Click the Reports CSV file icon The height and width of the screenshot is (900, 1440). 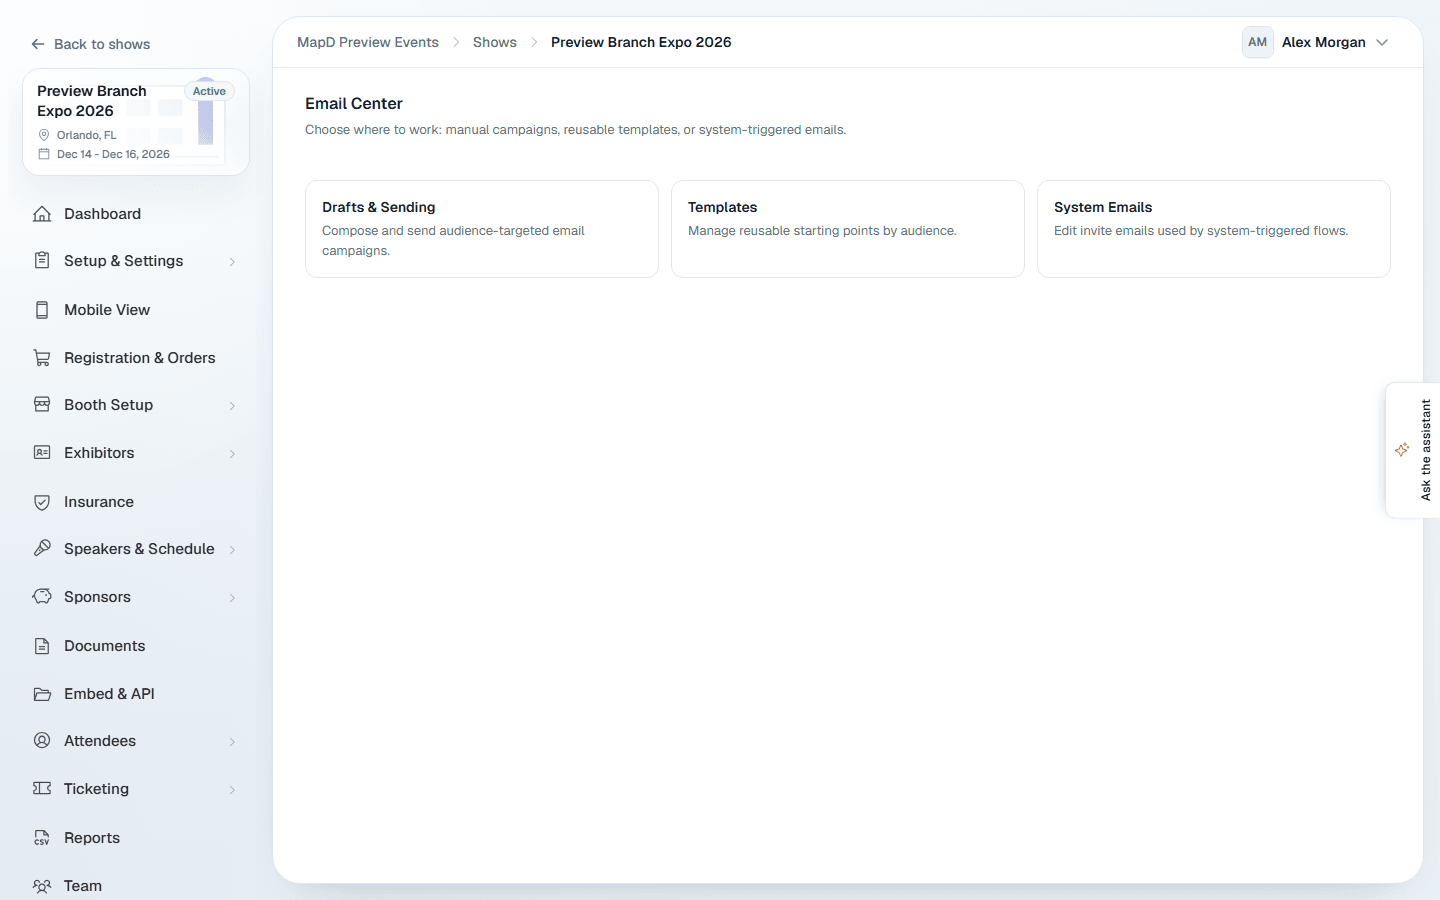(42, 838)
